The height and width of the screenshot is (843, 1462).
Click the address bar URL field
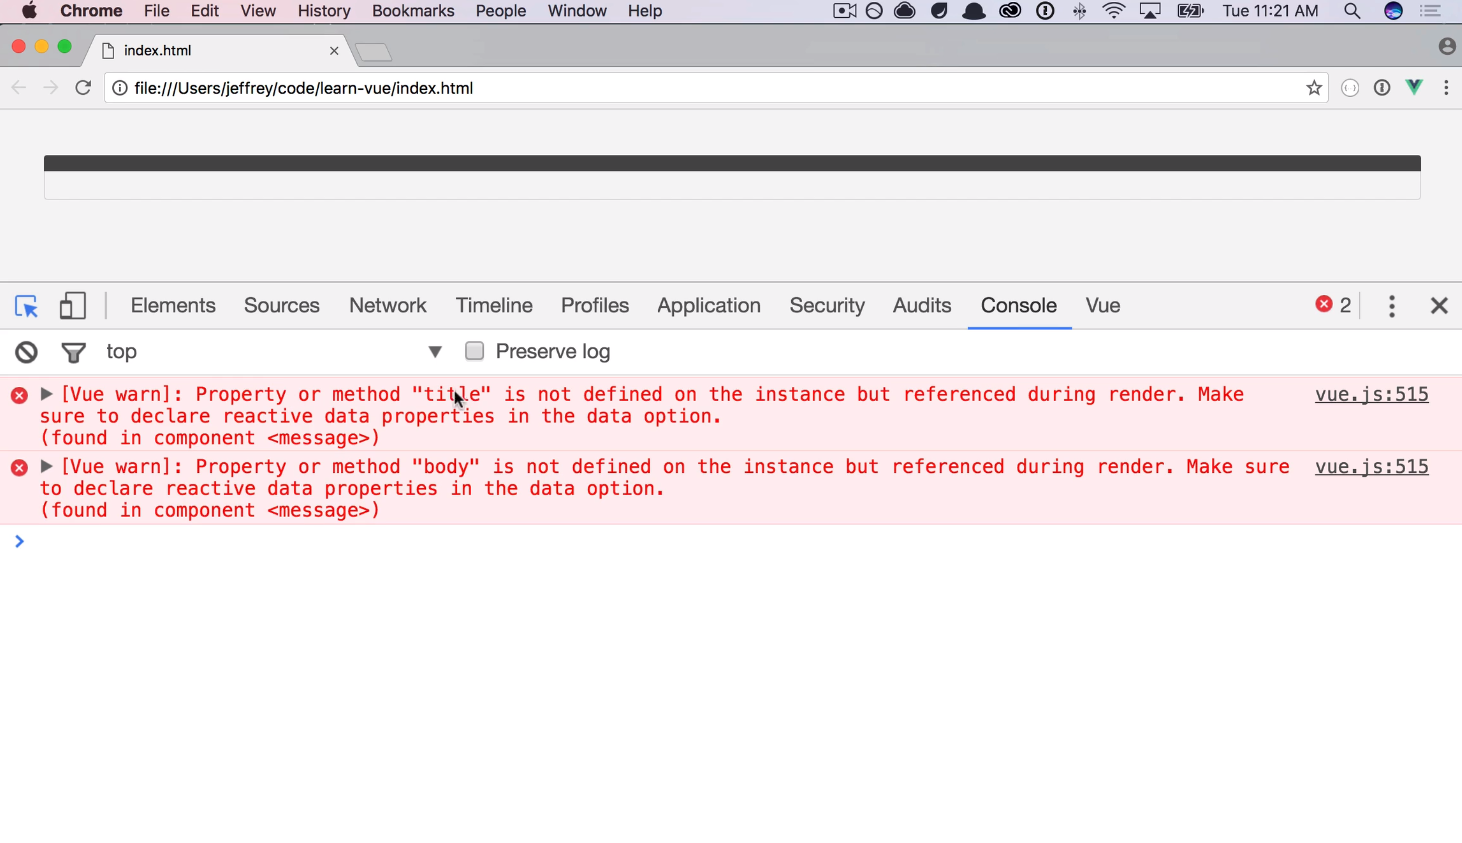pyautogui.click(x=715, y=88)
